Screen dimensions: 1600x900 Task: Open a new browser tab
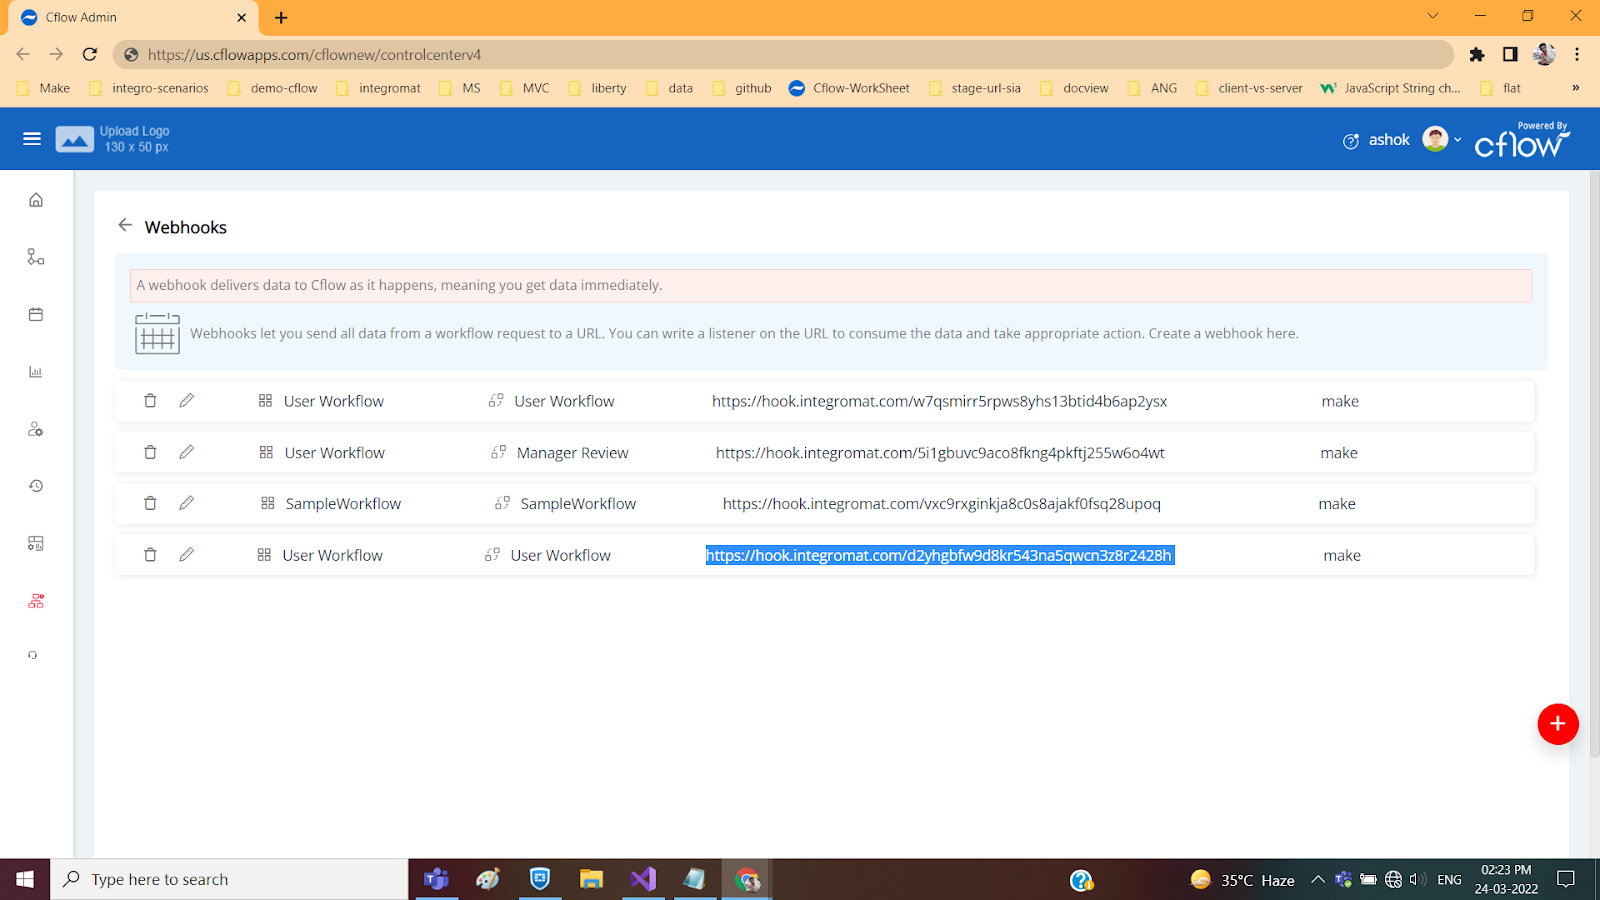click(281, 17)
